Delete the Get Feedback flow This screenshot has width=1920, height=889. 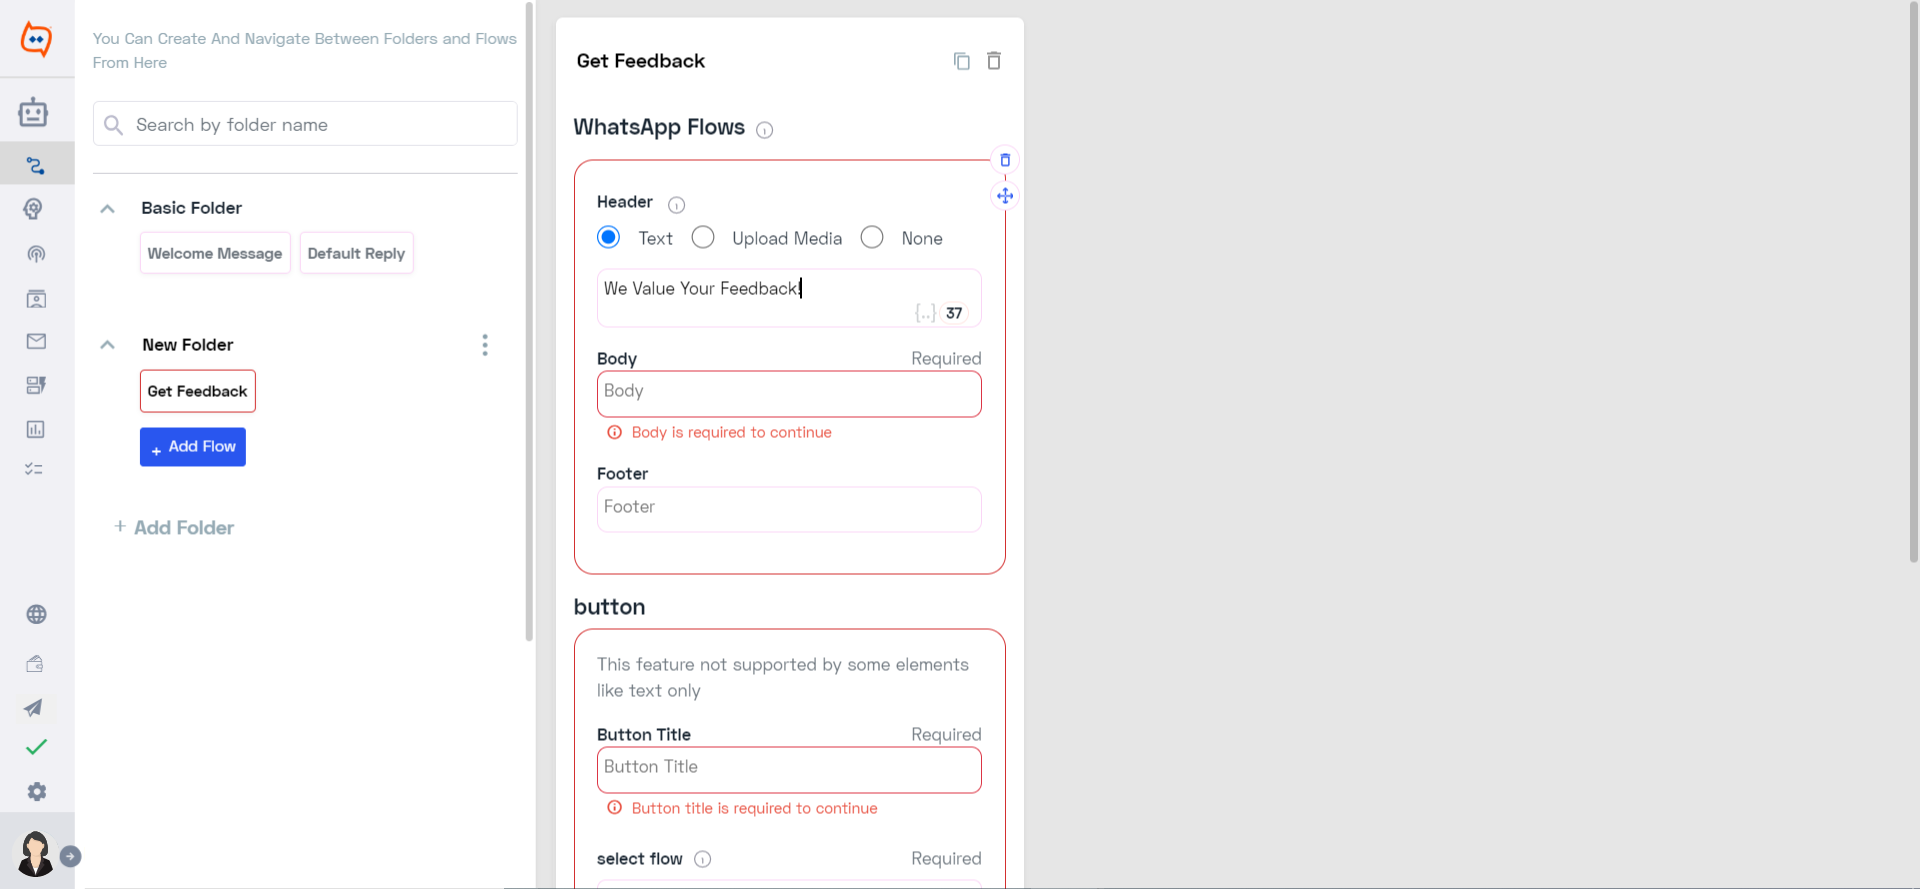pos(994,61)
